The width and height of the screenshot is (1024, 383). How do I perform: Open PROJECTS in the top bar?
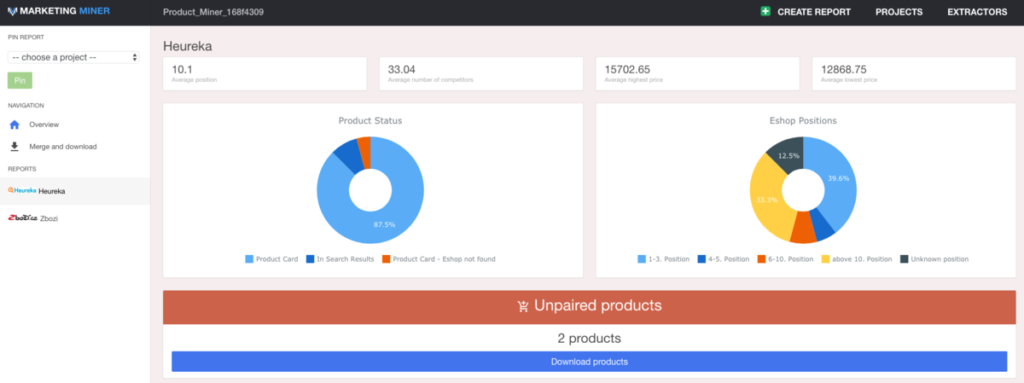pyautogui.click(x=899, y=12)
